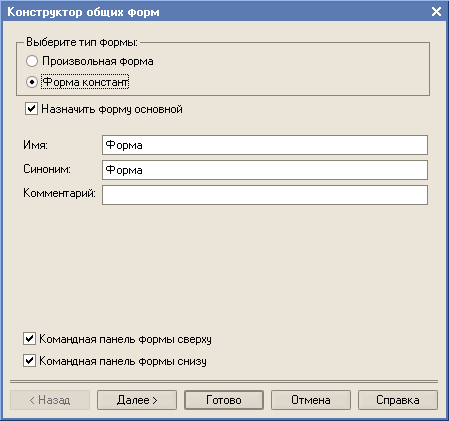Cancel the dialog with Отмена button
Screen dimensions: 449x421
click(311, 400)
